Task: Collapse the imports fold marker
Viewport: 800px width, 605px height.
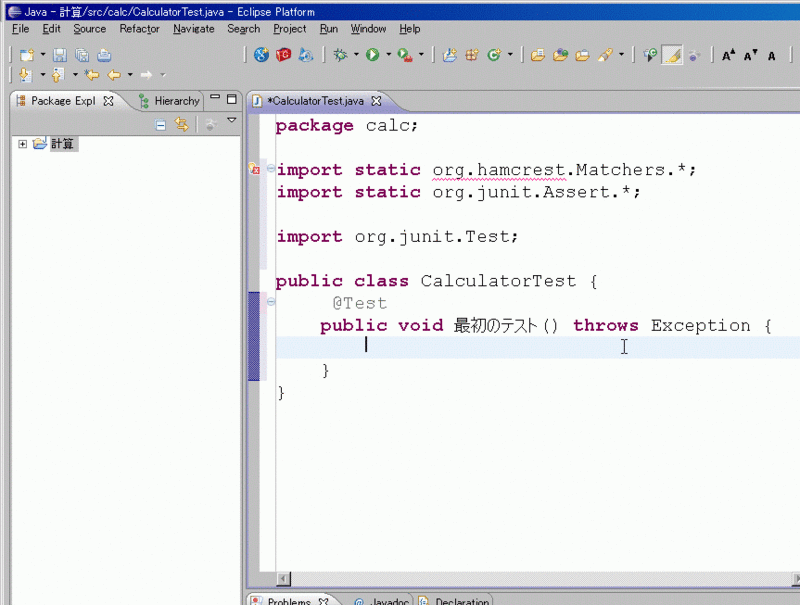Action: point(271,168)
